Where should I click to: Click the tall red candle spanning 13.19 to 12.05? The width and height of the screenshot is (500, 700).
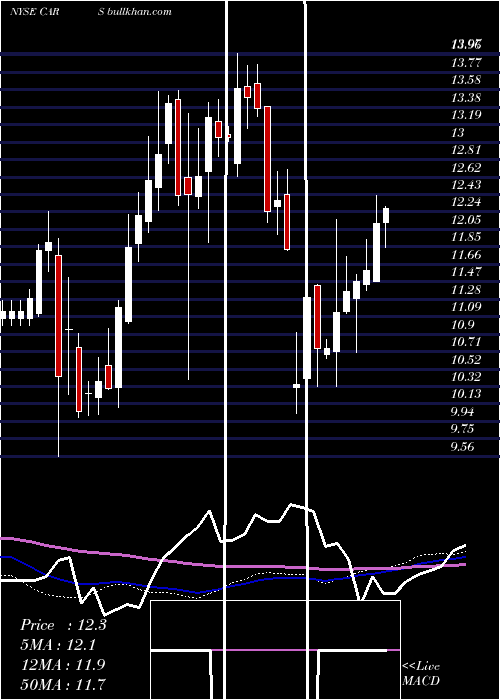tap(267, 159)
